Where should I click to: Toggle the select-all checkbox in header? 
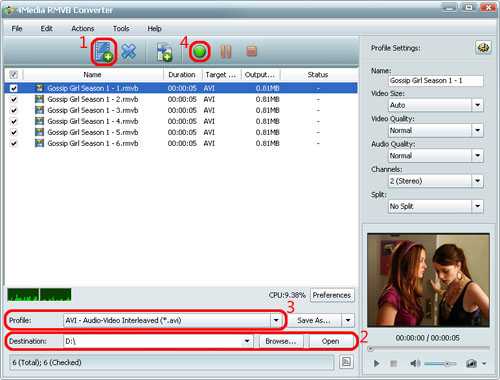14,74
